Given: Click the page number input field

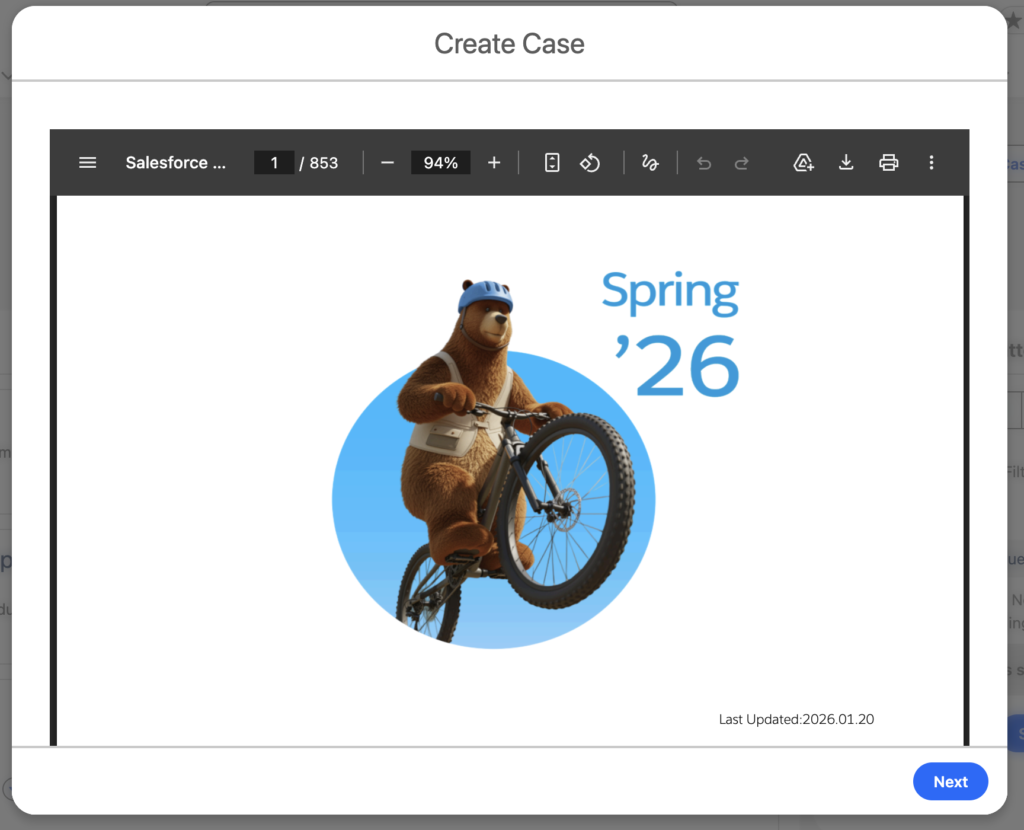Looking at the screenshot, I should tap(274, 162).
